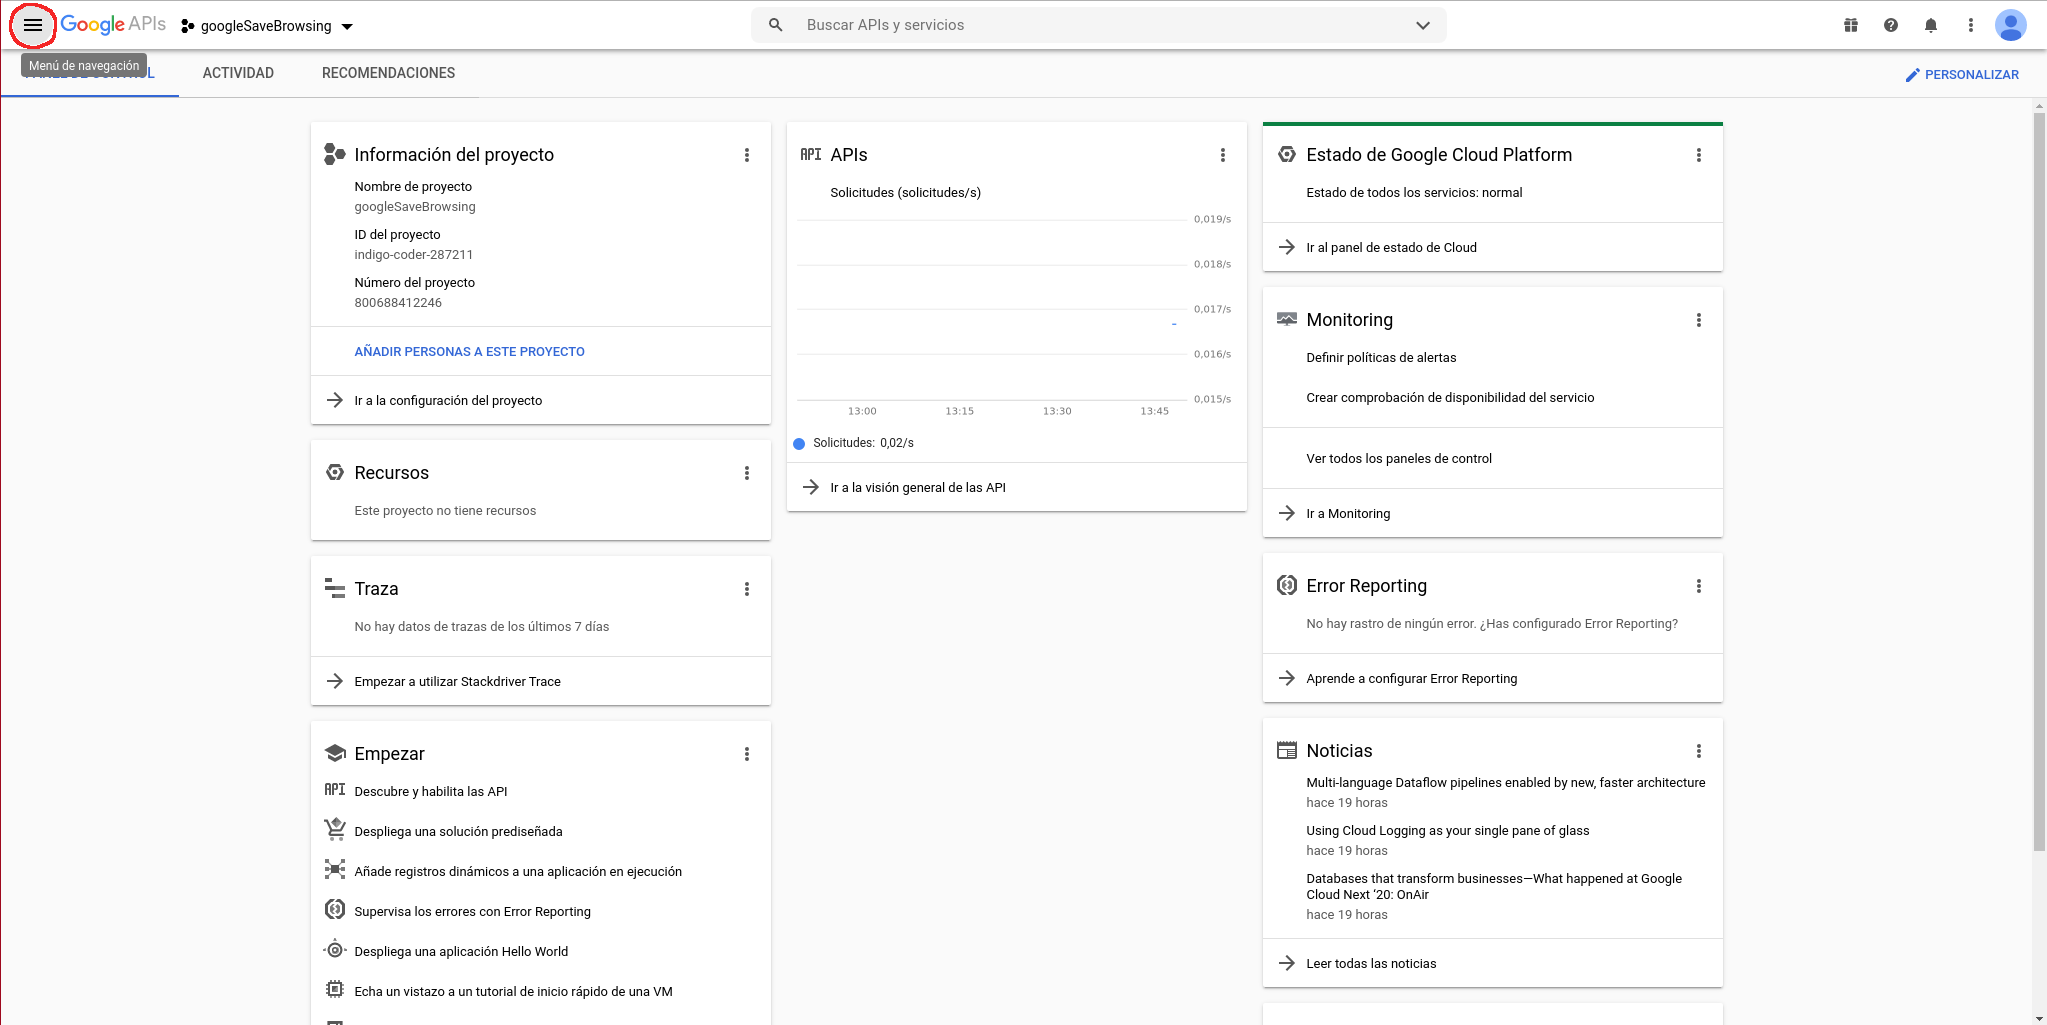Open options menu for Información del proyecto card
This screenshot has width=2047, height=1025.
(746, 155)
